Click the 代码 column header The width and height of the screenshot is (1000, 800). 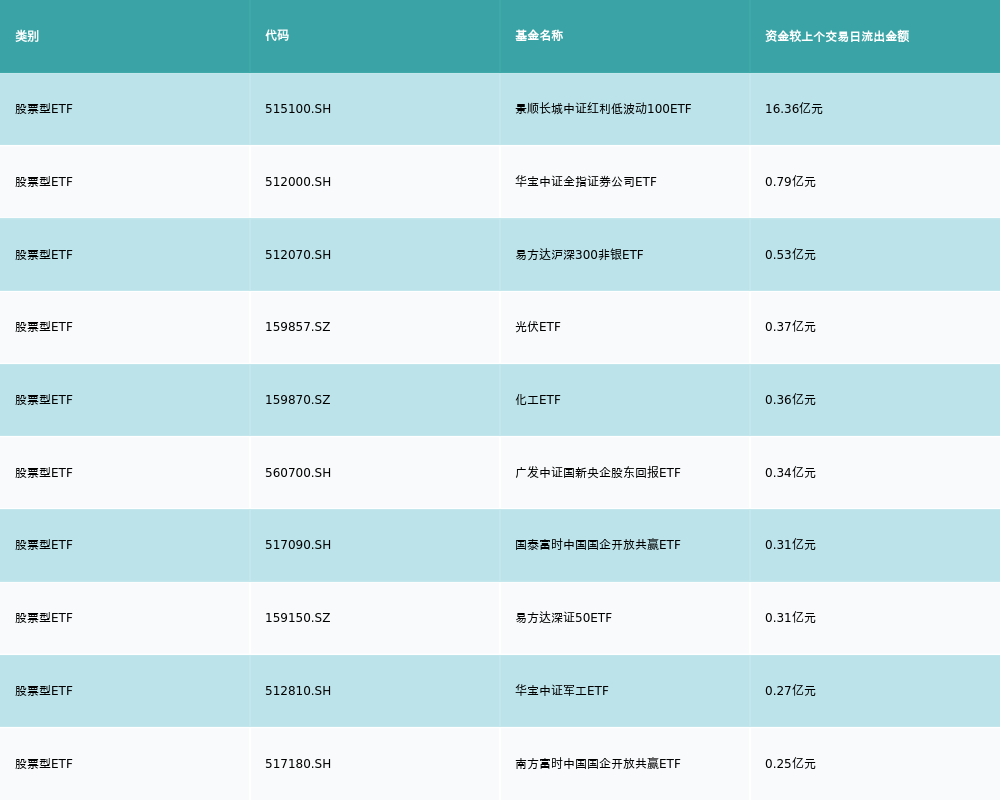point(277,36)
